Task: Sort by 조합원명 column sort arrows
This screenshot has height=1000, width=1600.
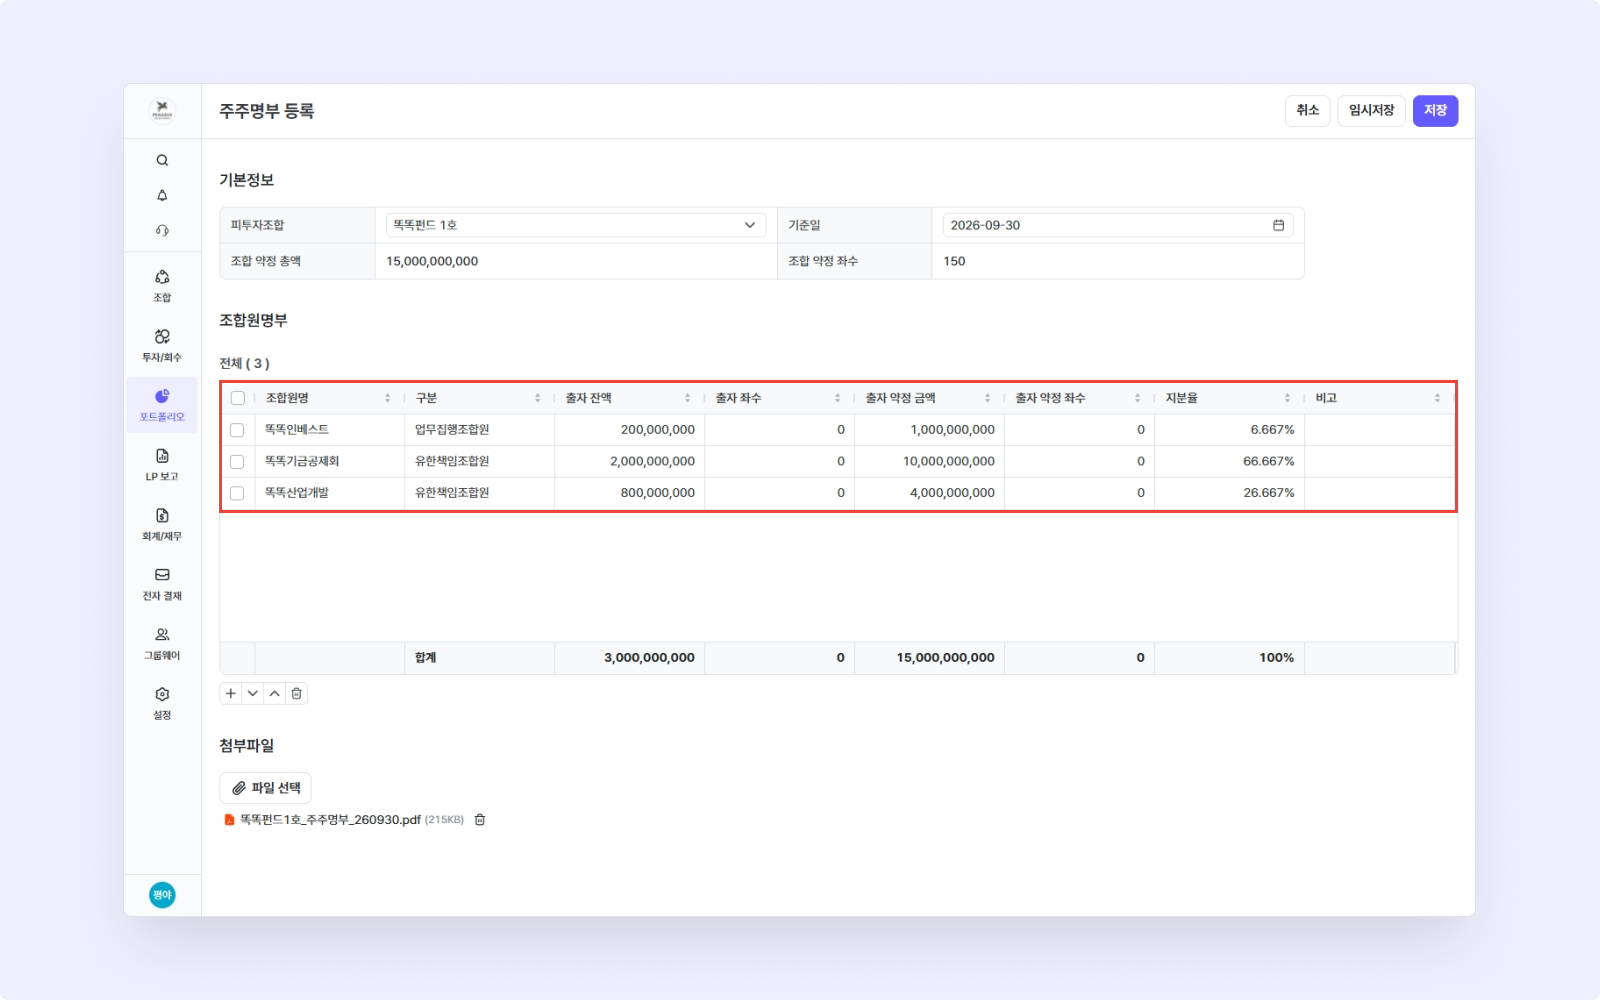Action: tap(388, 398)
